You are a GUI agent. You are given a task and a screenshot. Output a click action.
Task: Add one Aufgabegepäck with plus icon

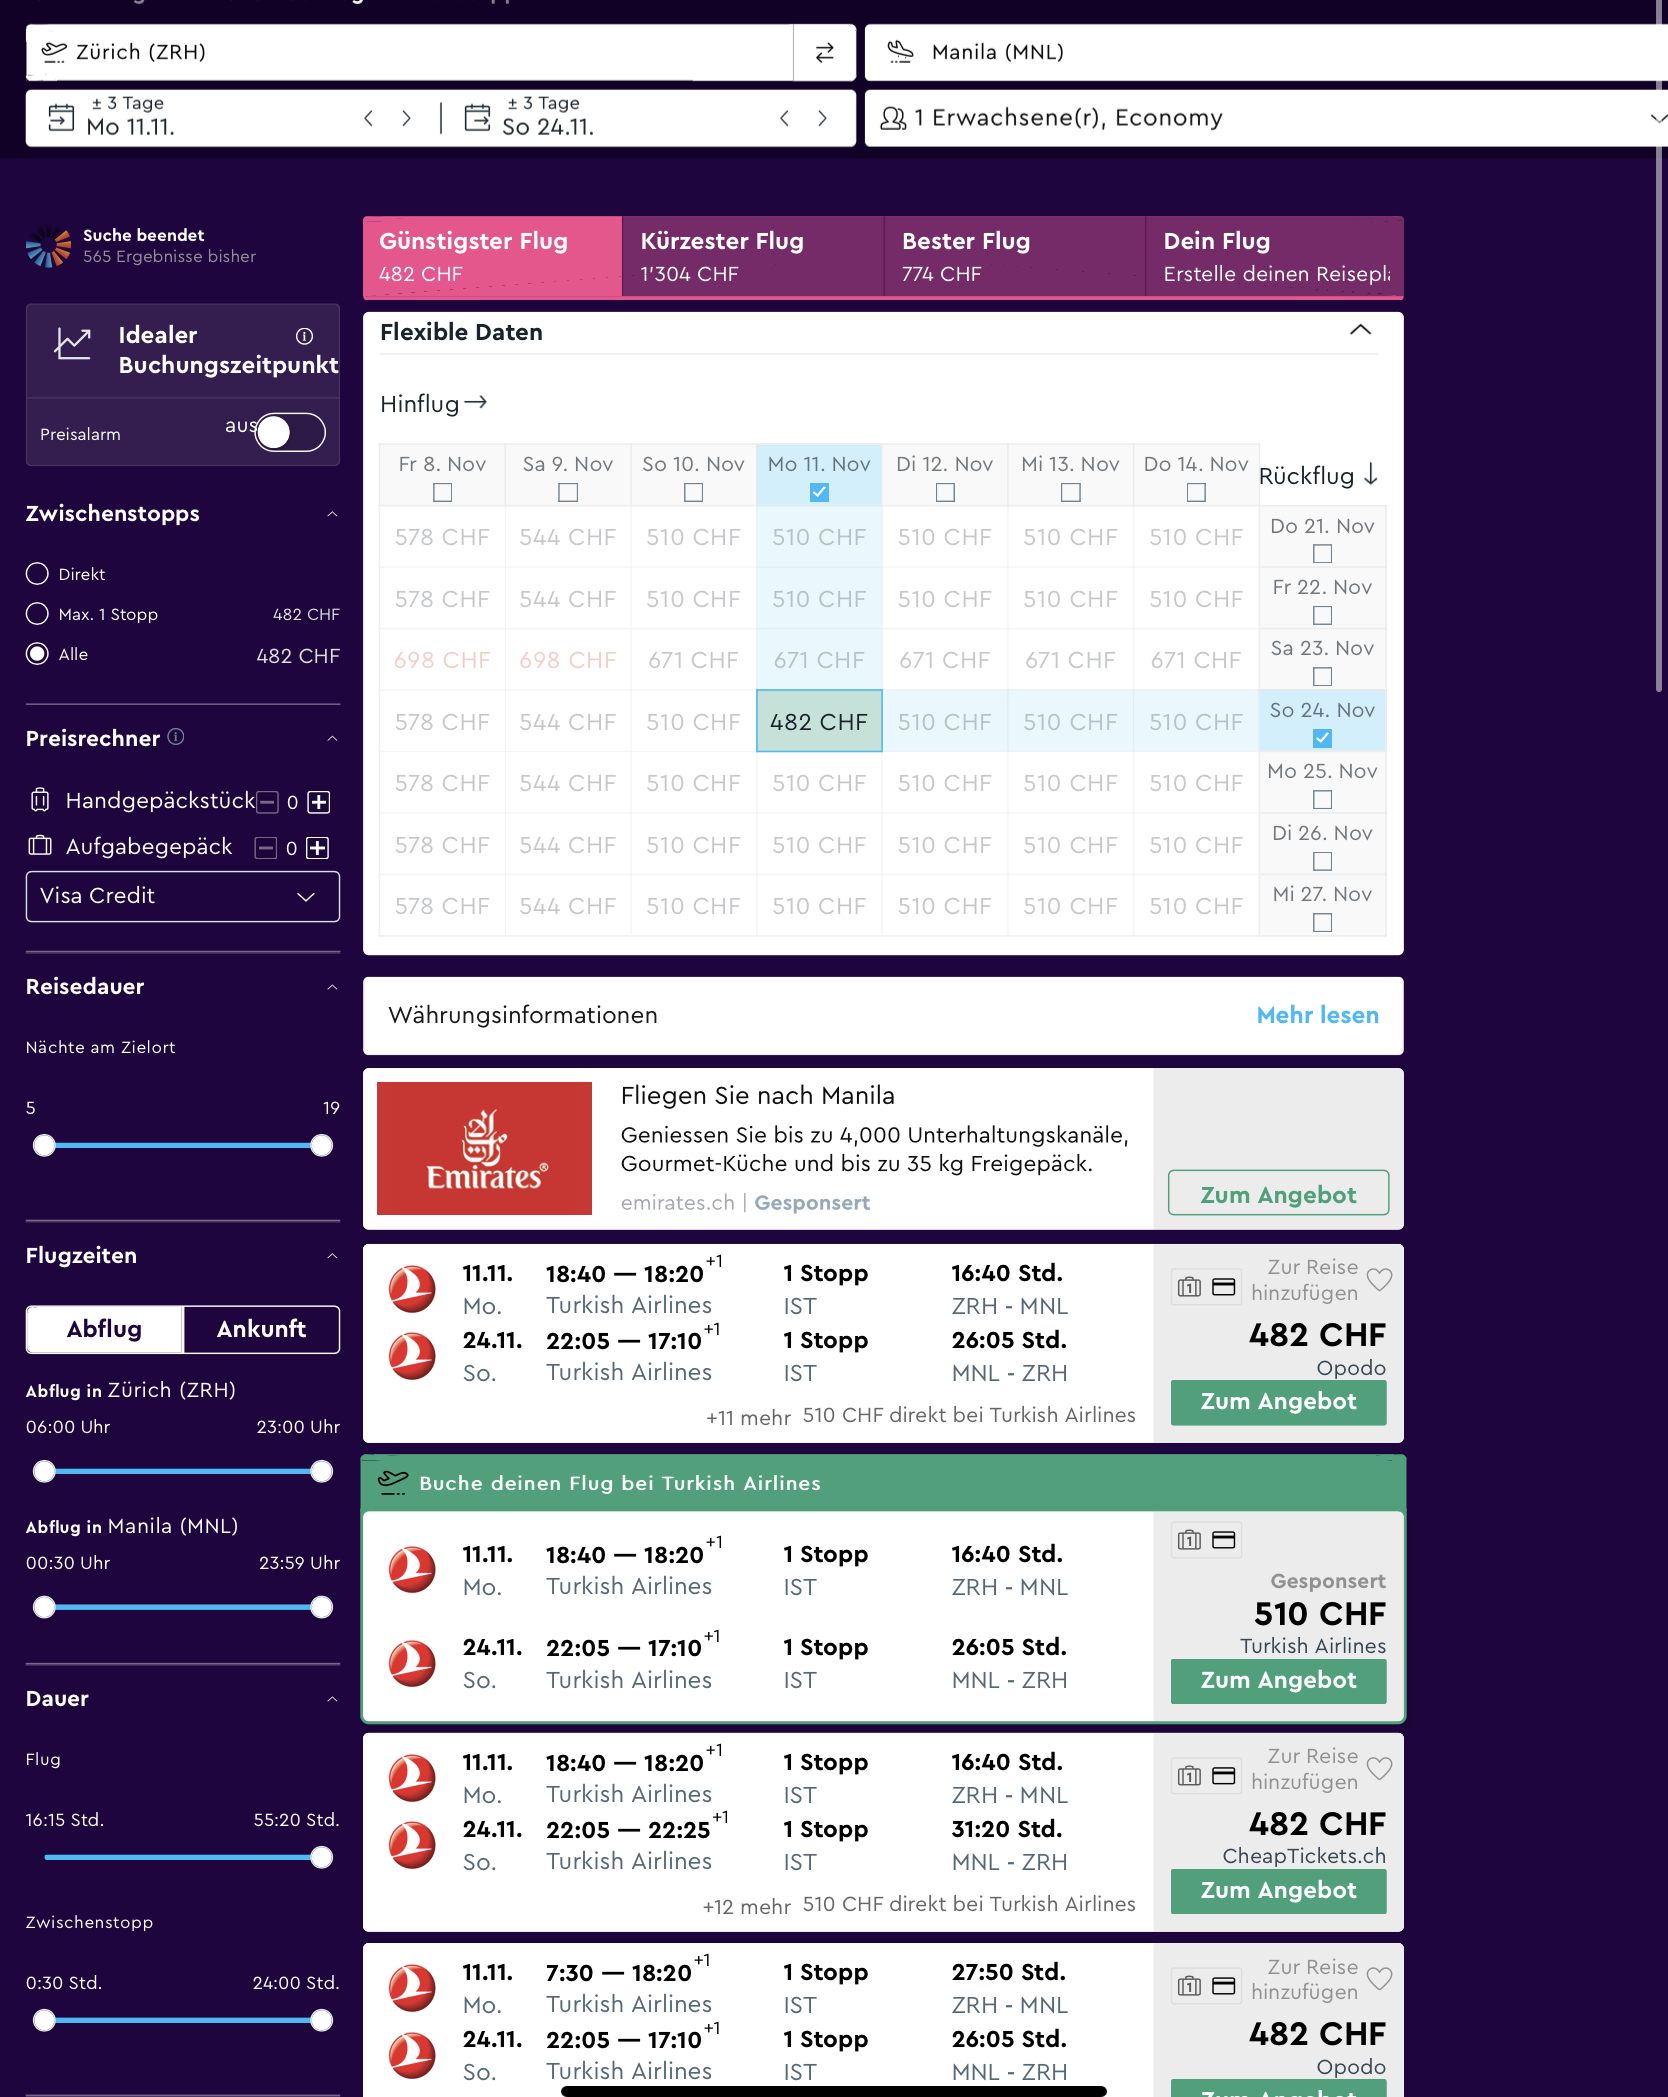point(318,848)
